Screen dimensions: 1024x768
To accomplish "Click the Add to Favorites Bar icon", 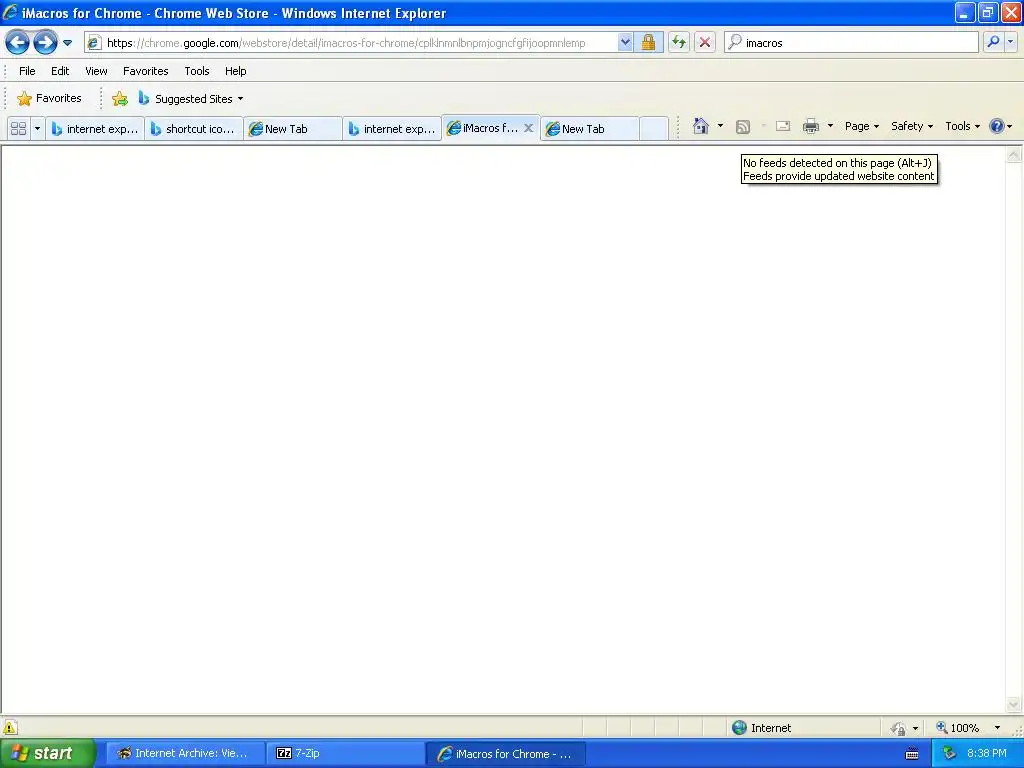I will point(120,99).
